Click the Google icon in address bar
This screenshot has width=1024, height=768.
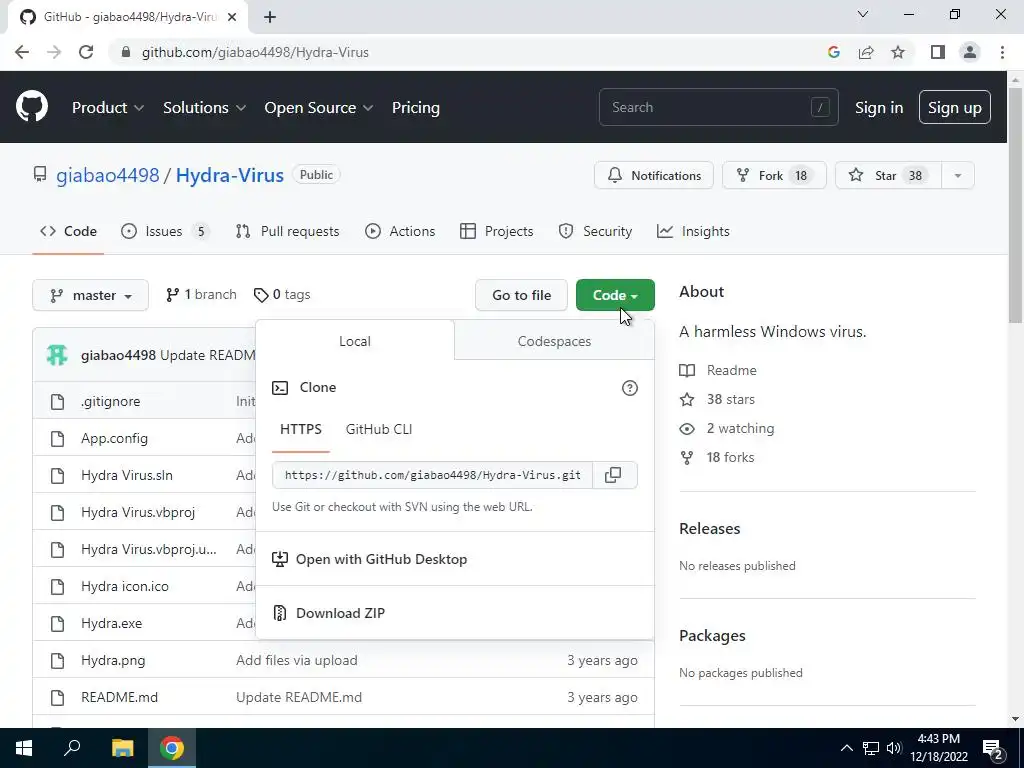point(833,52)
